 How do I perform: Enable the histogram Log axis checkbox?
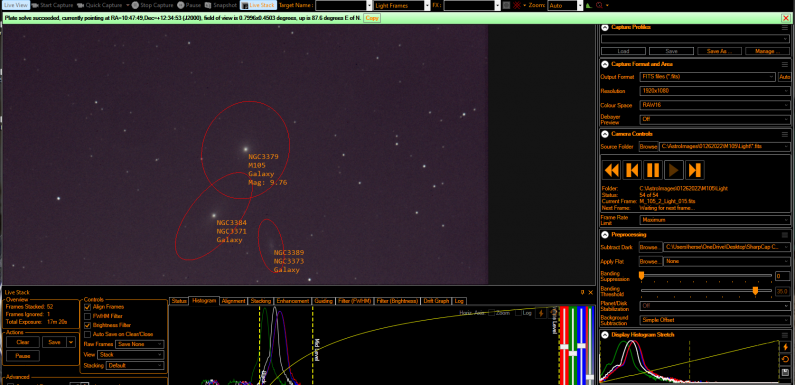tap(518, 313)
